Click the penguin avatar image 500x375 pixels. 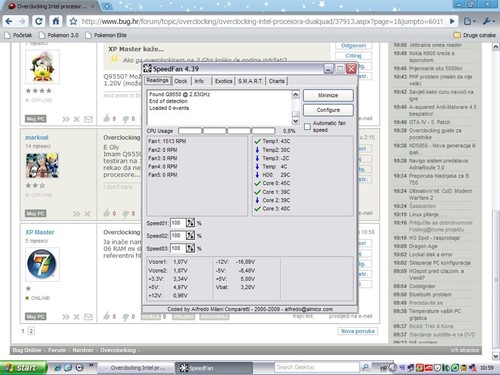[42, 67]
